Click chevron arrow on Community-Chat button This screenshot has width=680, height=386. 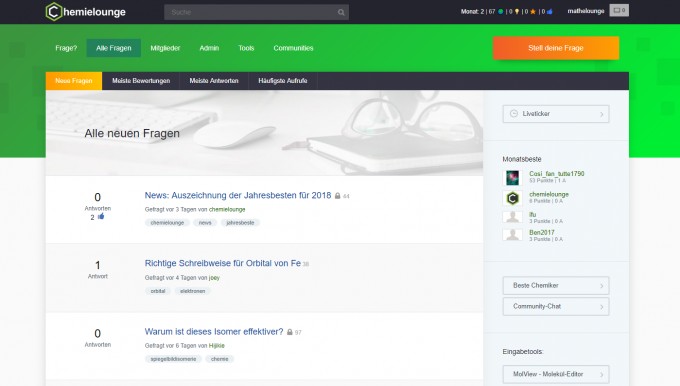coord(602,307)
